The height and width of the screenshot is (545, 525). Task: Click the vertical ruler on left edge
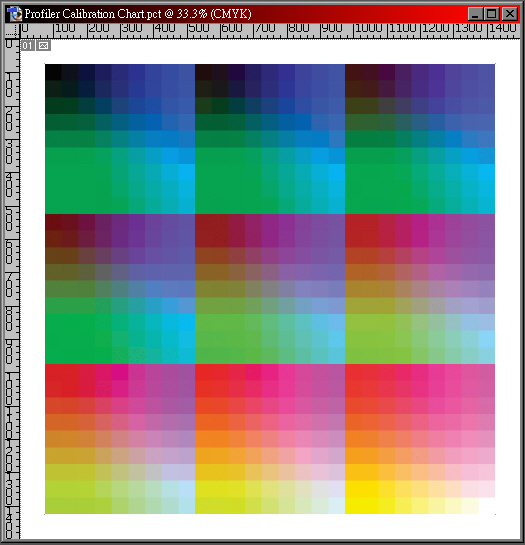(12, 288)
